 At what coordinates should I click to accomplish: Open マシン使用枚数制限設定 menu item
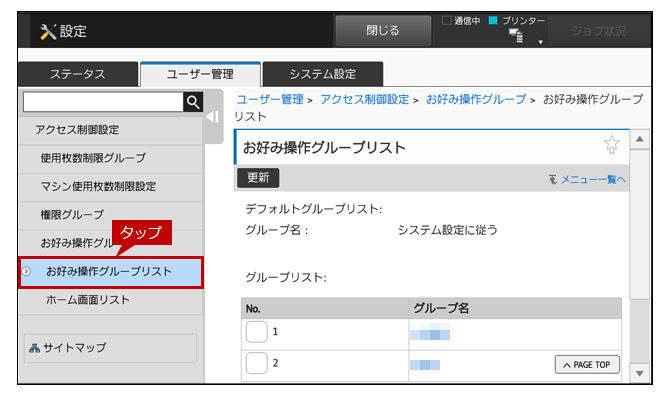point(111,187)
